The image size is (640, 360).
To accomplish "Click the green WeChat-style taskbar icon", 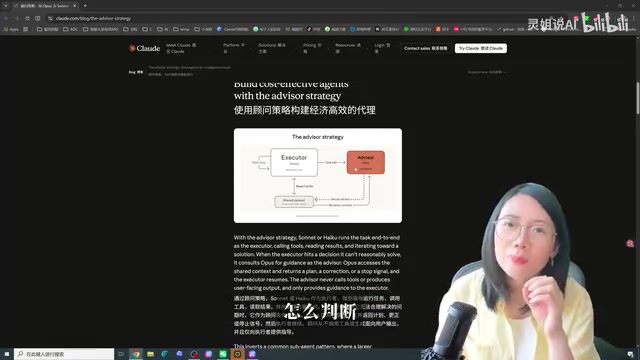I will [x=223, y=354].
